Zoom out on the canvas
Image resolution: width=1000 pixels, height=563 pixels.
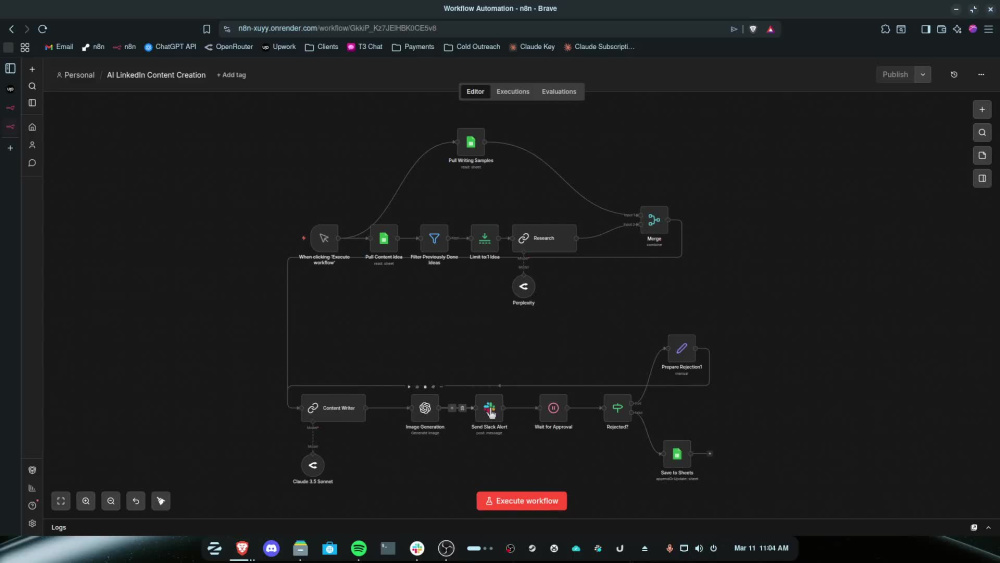111,501
